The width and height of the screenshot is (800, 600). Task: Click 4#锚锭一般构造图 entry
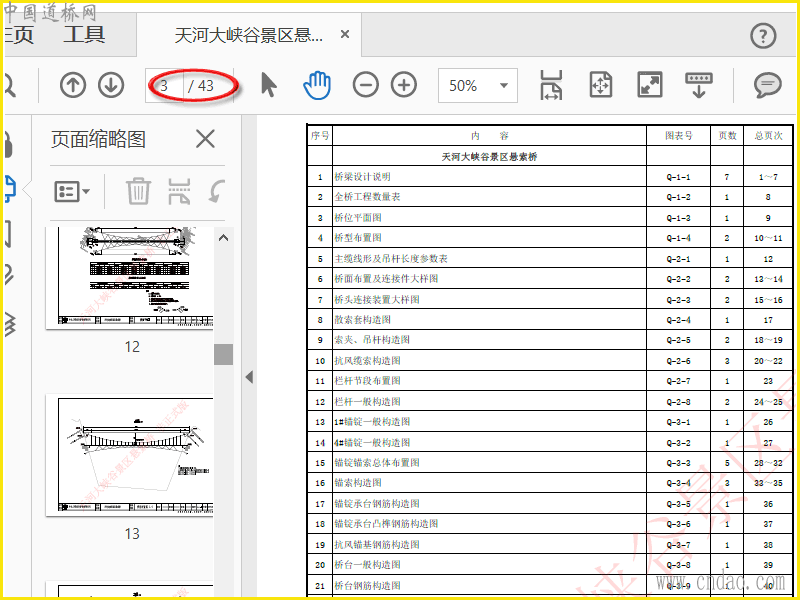click(x=372, y=442)
